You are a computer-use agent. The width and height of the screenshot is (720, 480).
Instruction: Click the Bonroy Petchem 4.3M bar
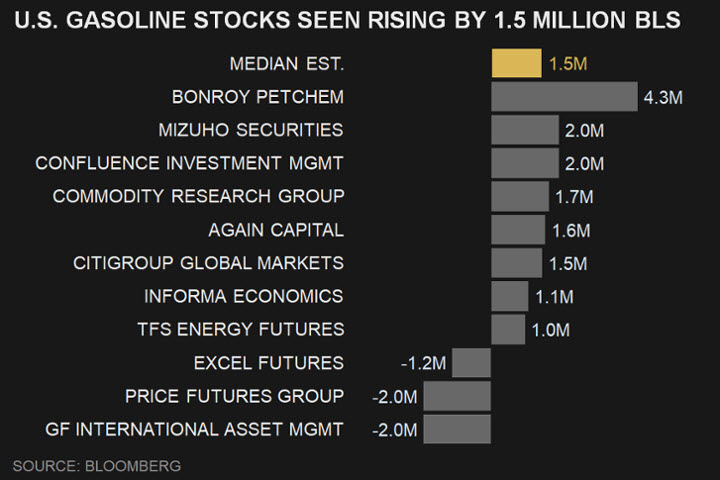click(x=564, y=97)
